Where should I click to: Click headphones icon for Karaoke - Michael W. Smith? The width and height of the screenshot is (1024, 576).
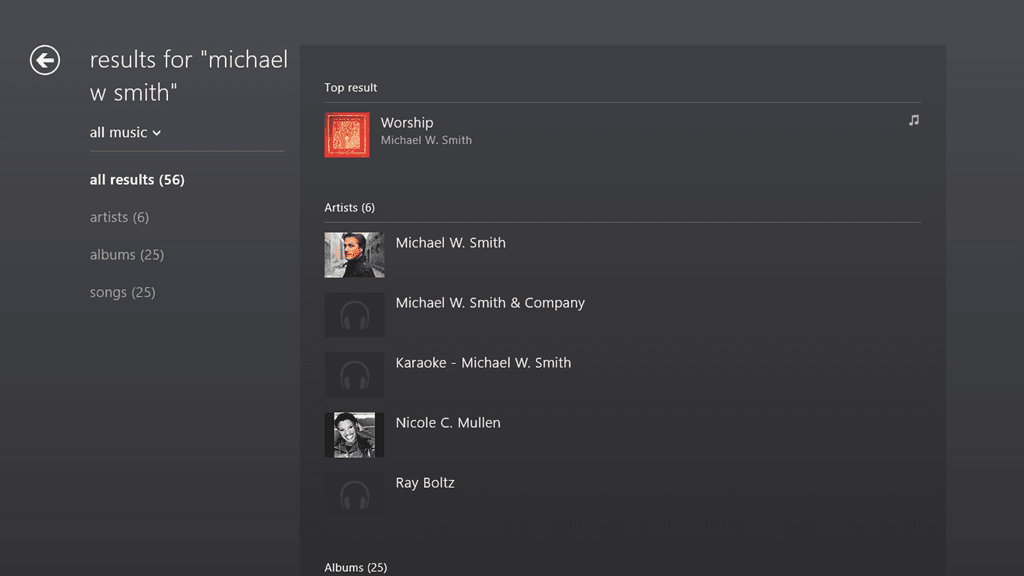[x=354, y=375]
